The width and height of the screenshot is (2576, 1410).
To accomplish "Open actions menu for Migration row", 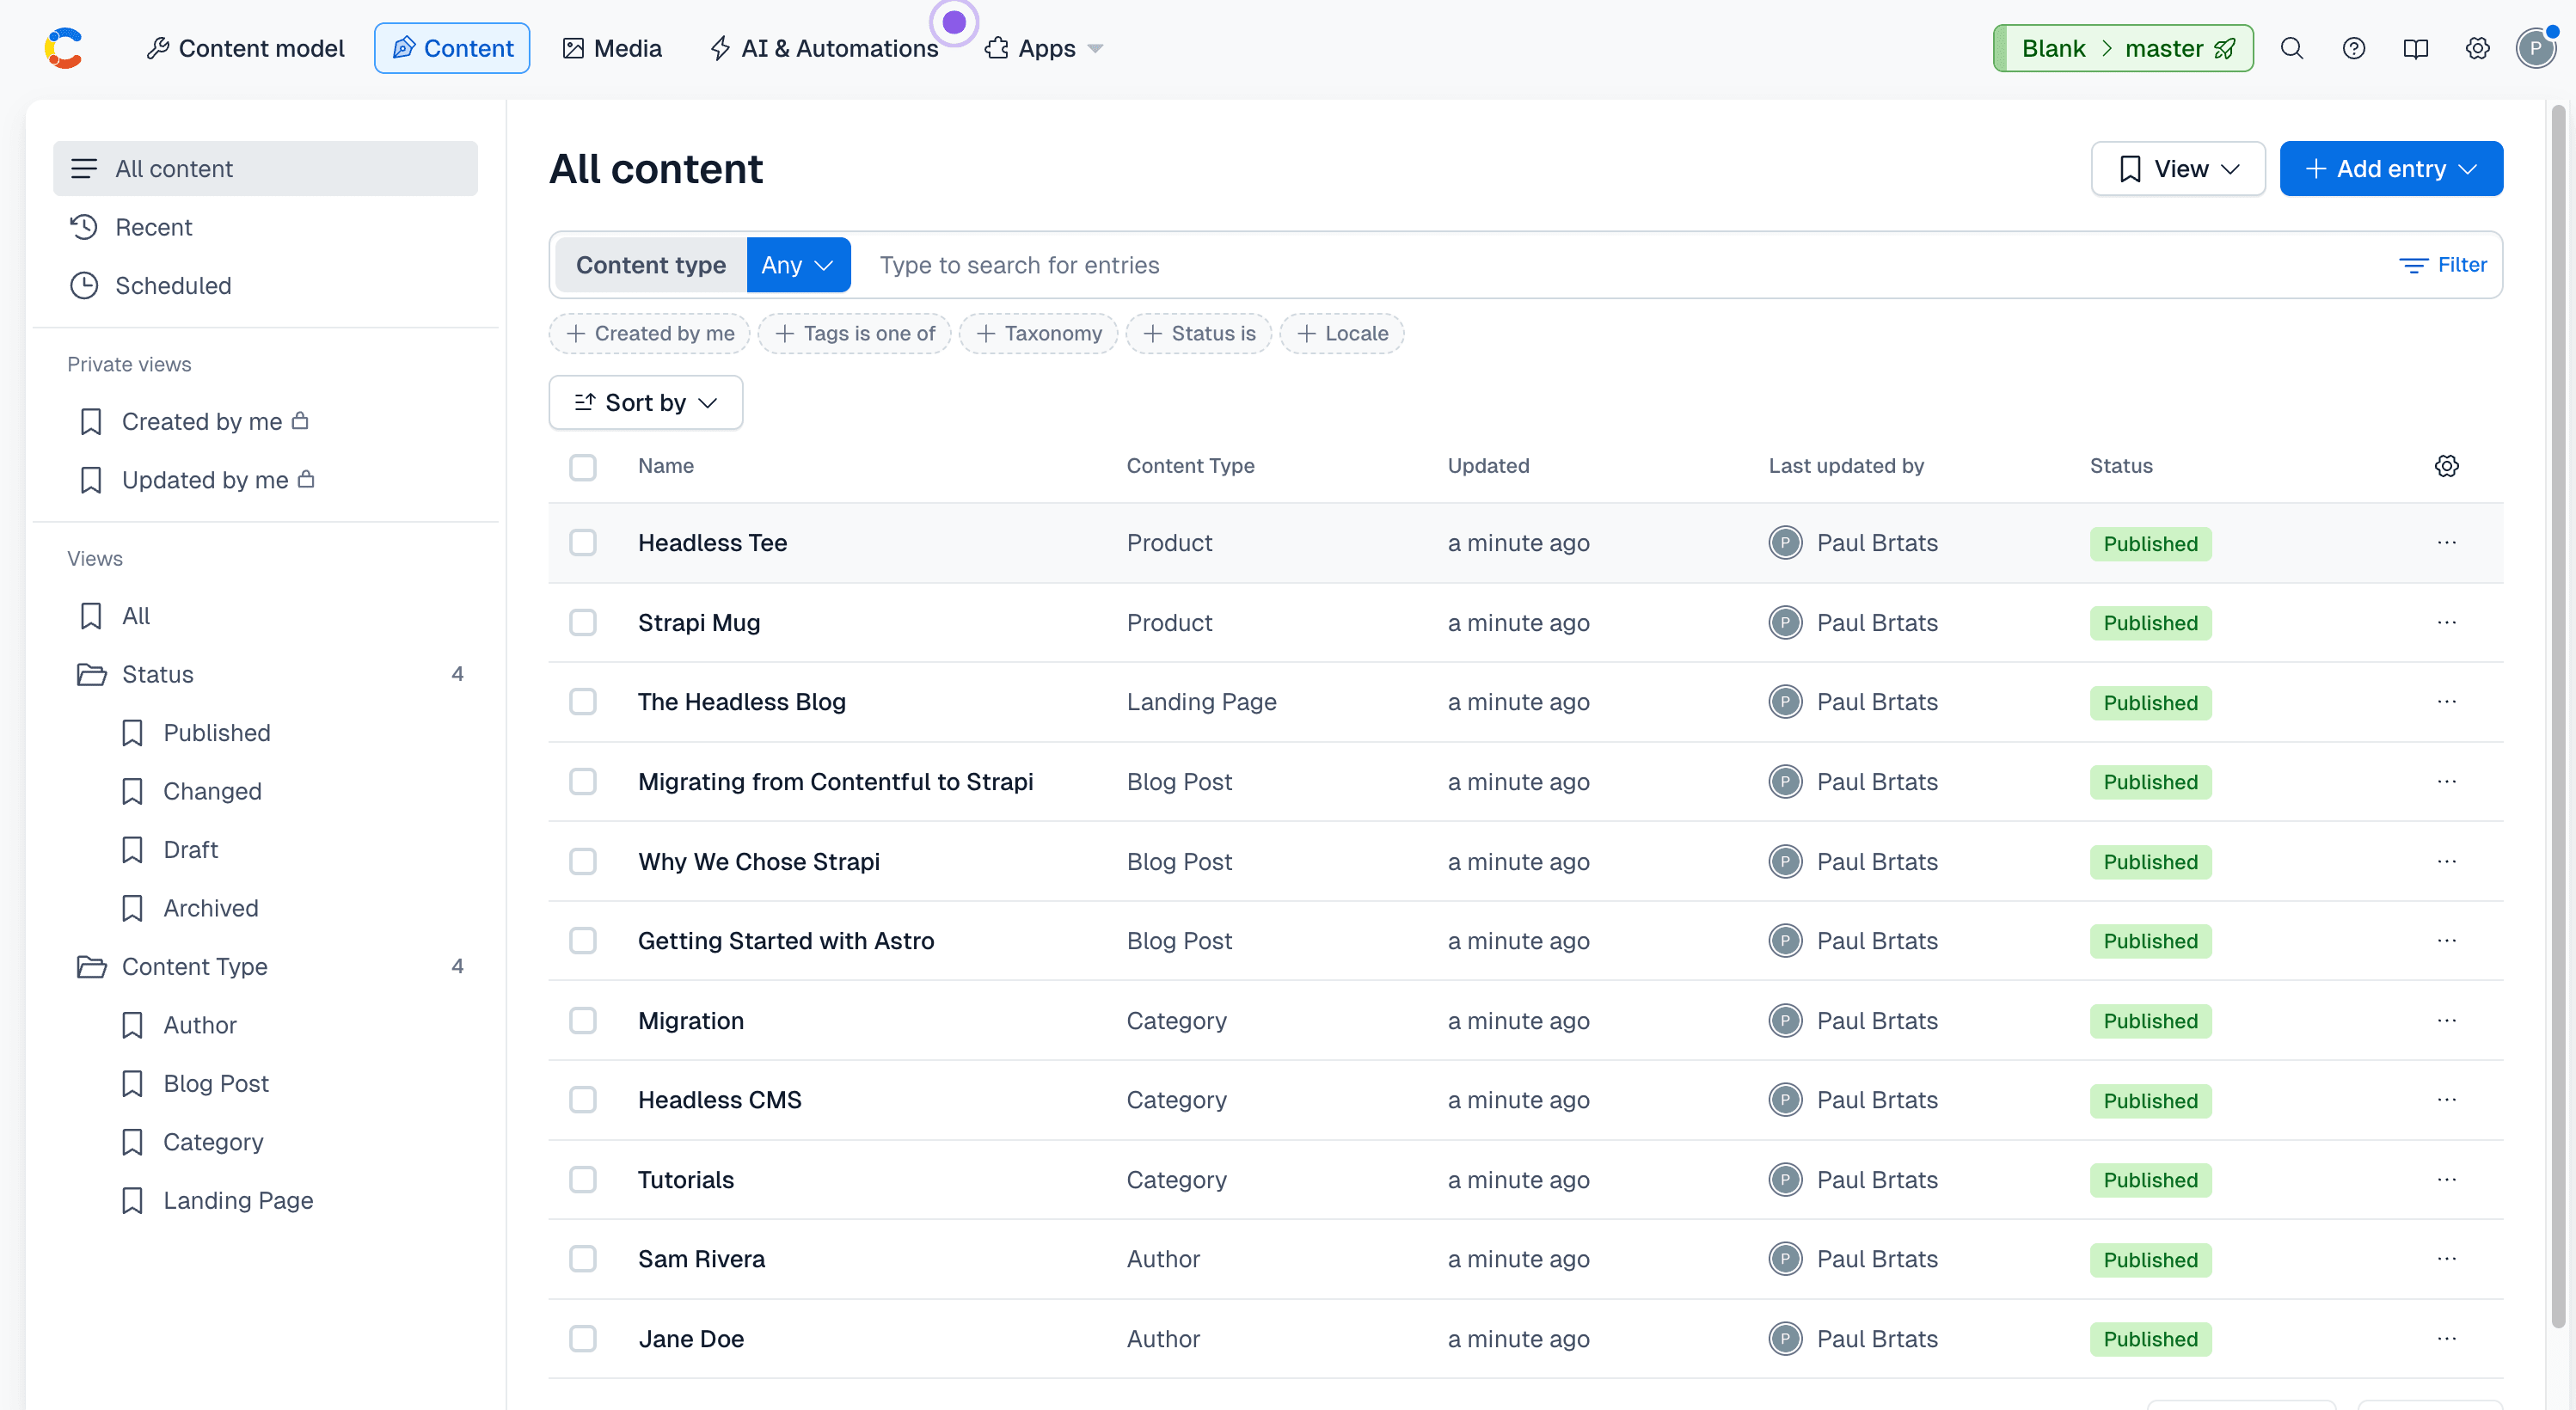I will (x=2447, y=1021).
